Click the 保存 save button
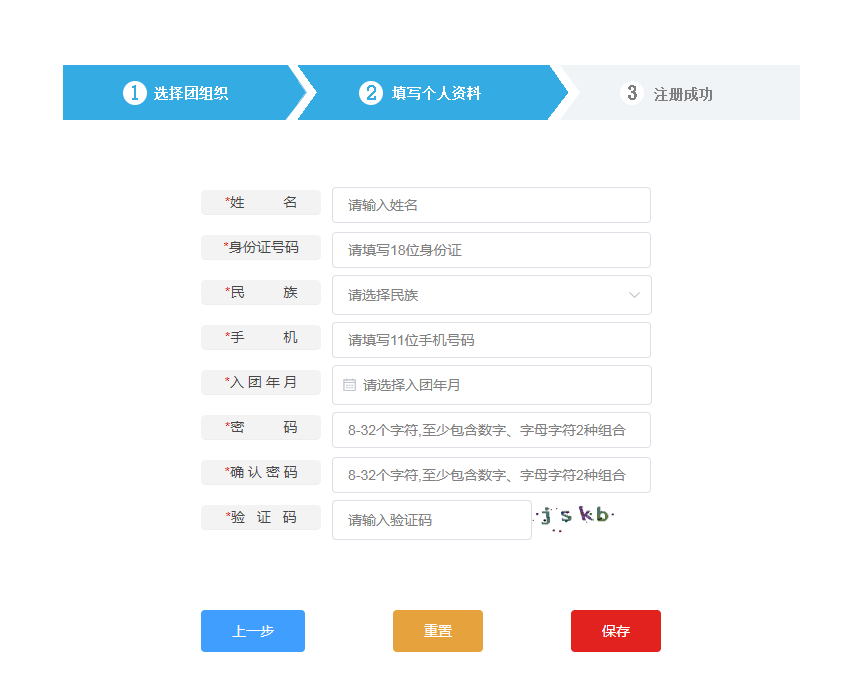 click(x=615, y=631)
